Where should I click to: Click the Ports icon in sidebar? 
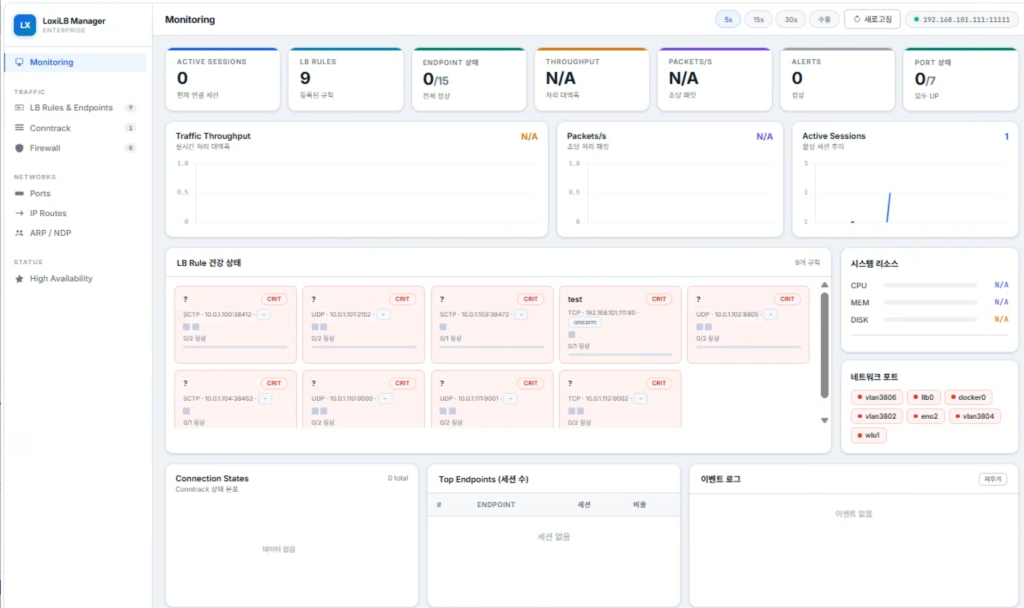19,193
